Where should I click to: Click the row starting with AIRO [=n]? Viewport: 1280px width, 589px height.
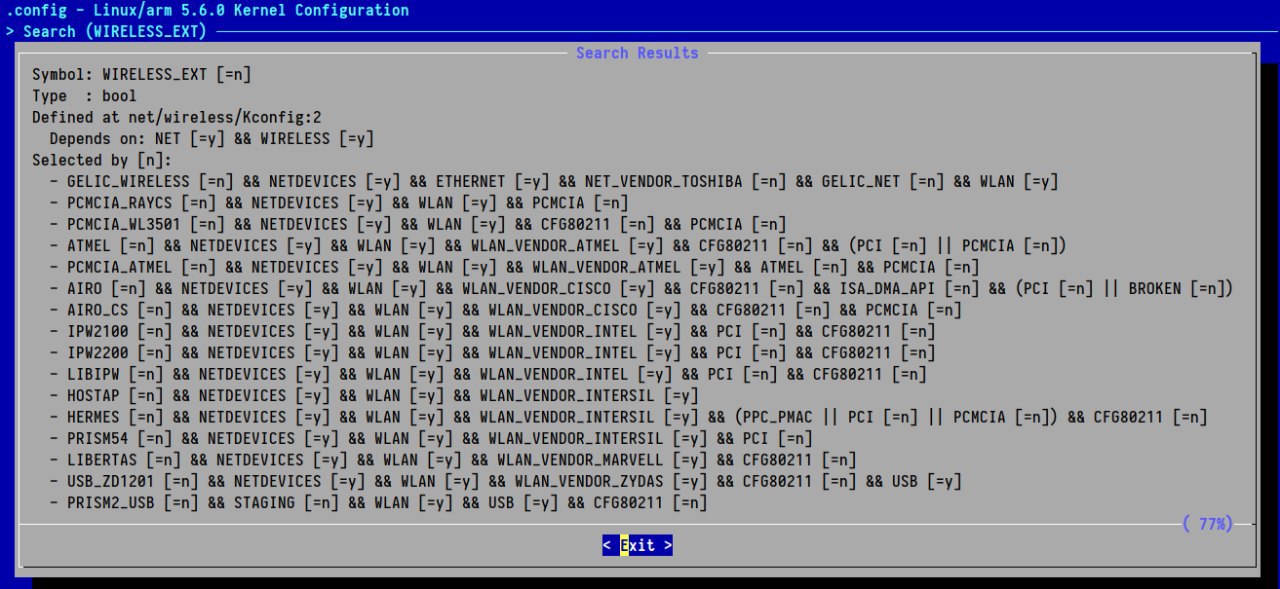coord(642,288)
